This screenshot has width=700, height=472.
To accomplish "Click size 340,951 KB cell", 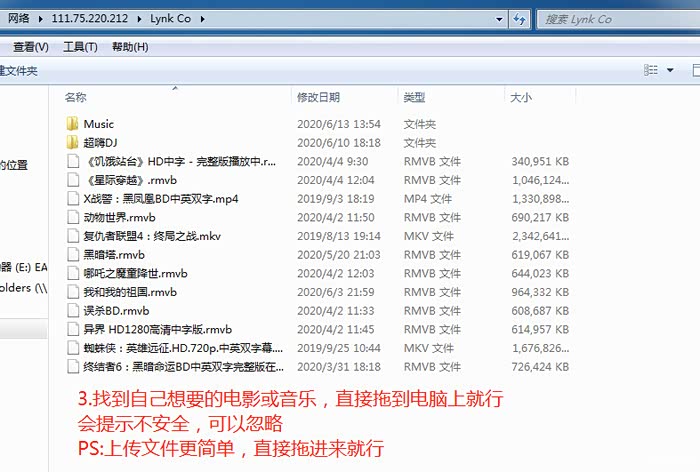I will click(x=540, y=162).
